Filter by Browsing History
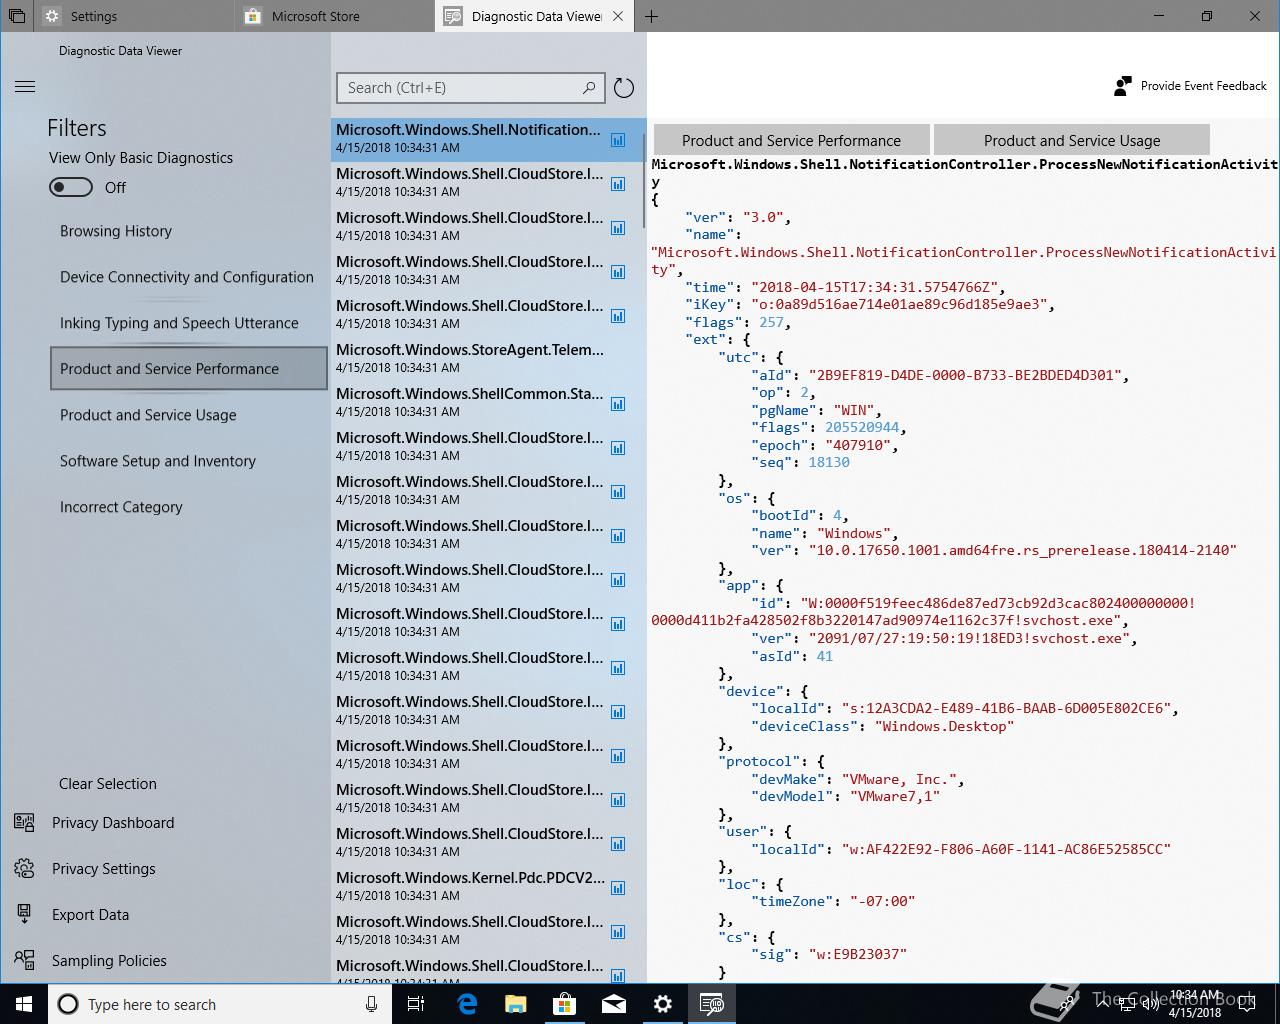This screenshot has height=1024, width=1280. pyautogui.click(x=116, y=231)
